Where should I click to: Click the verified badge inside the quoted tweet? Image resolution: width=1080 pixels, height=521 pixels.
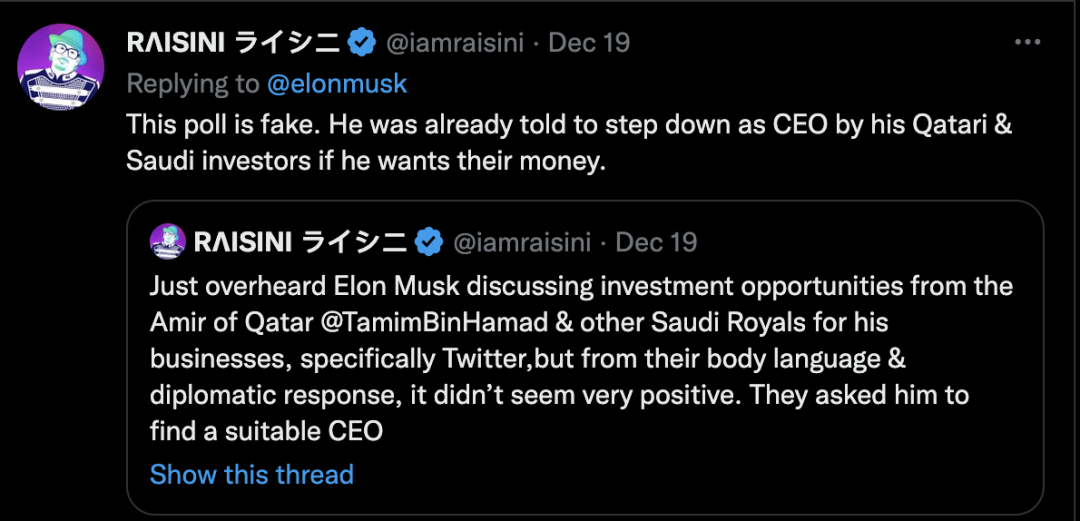[x=430, y=243]
